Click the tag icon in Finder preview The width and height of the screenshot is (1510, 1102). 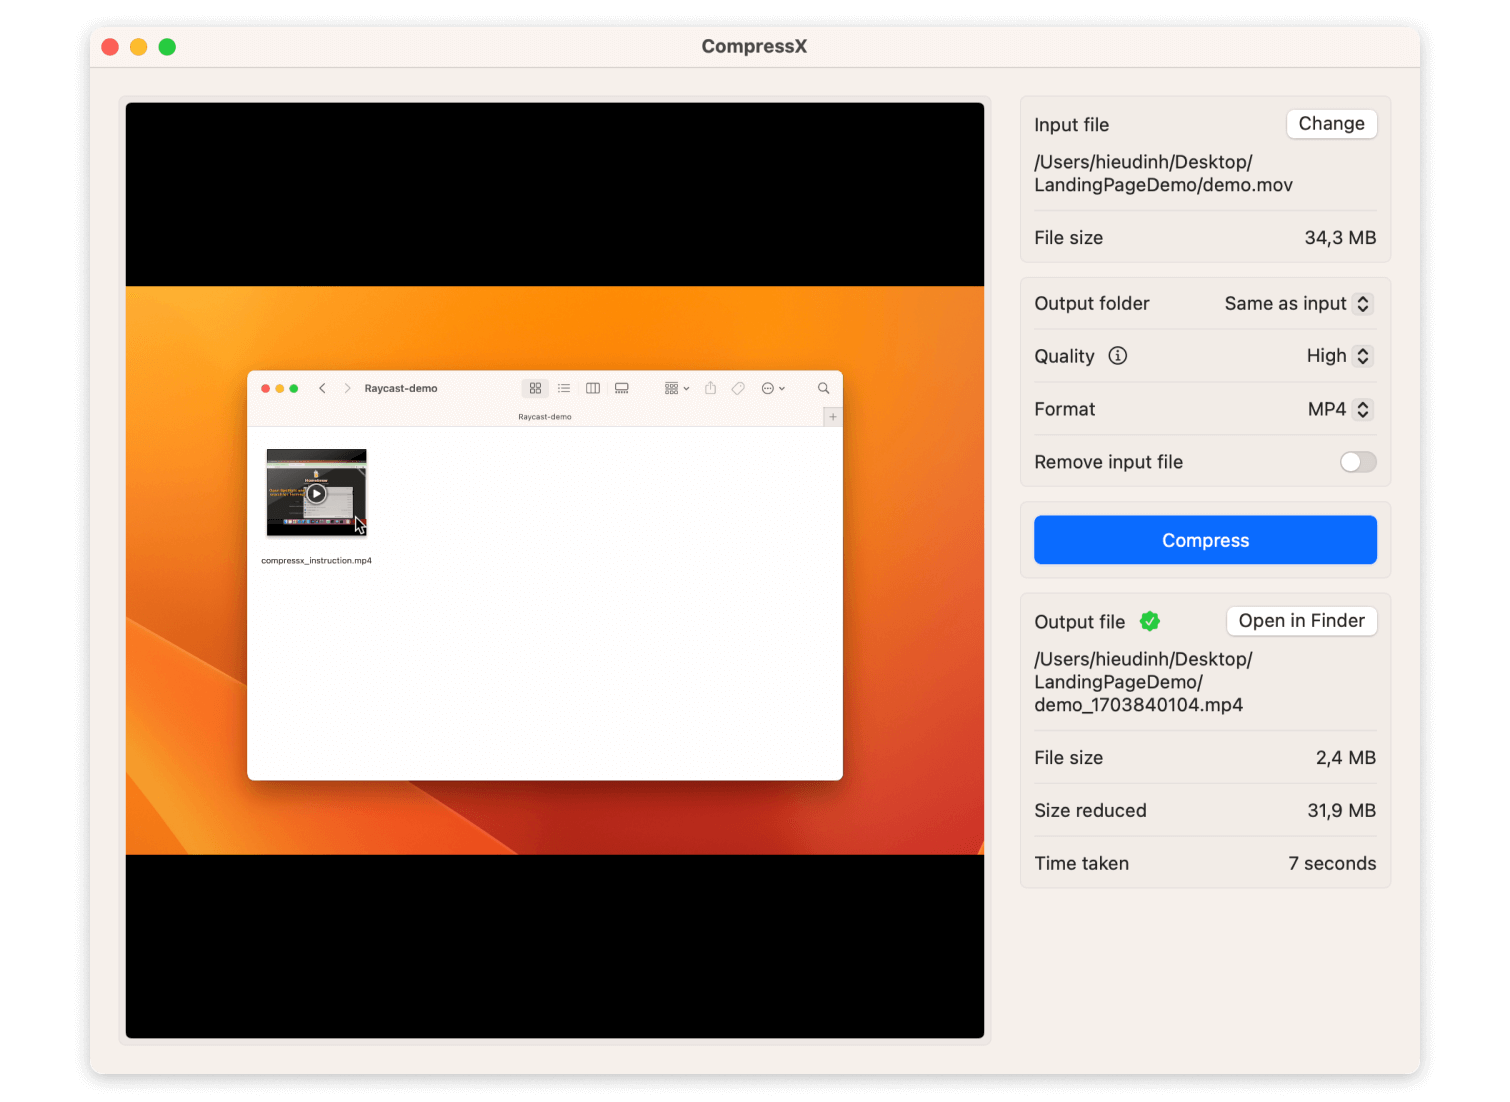tap(738, 388)
